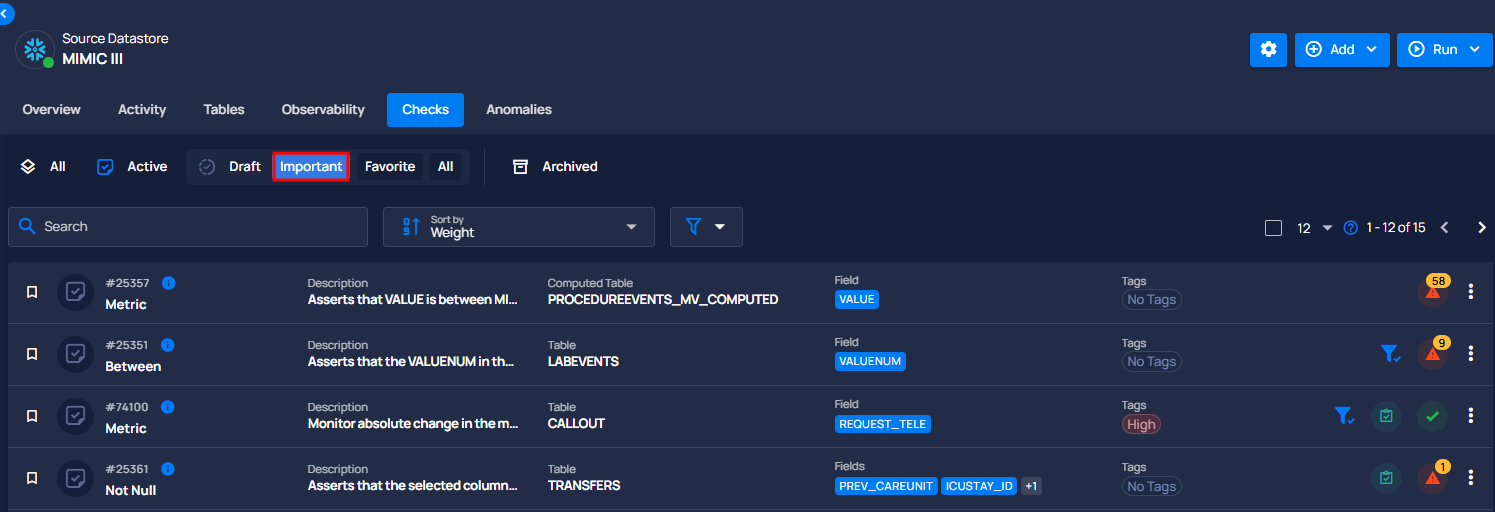
Task: Open info icon next to #25351
Action: click(x=168, y=345)
